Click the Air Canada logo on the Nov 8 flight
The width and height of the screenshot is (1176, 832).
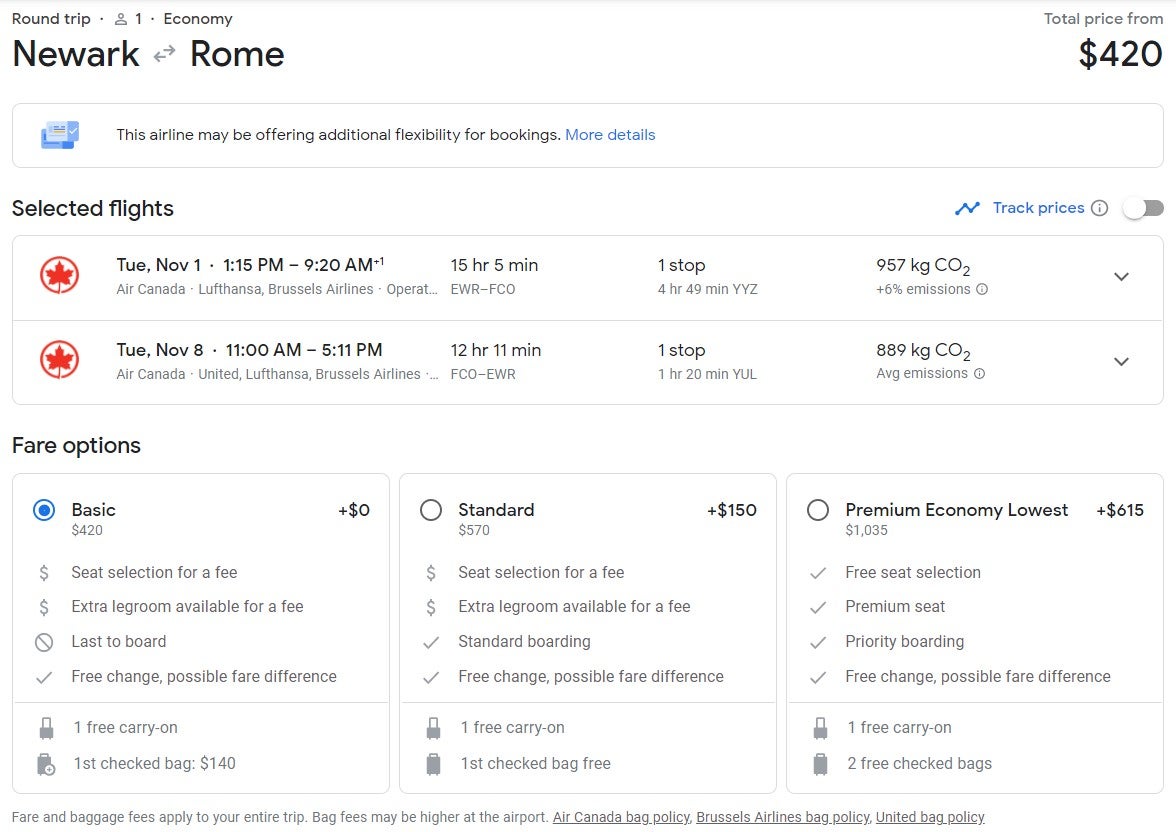[x=60, y=361]
